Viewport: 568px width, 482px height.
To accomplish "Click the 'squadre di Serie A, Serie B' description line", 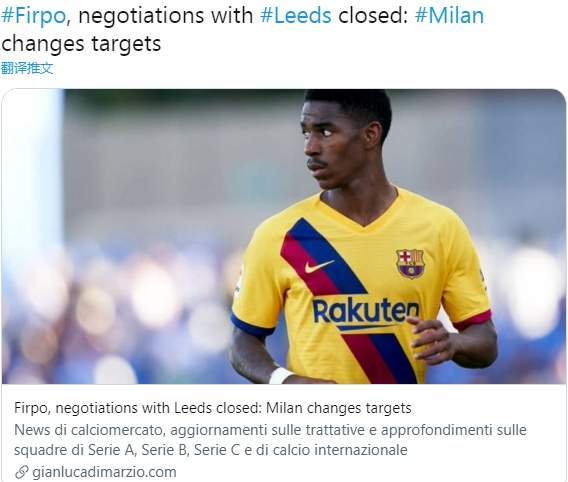I will [x=210, y=450].
